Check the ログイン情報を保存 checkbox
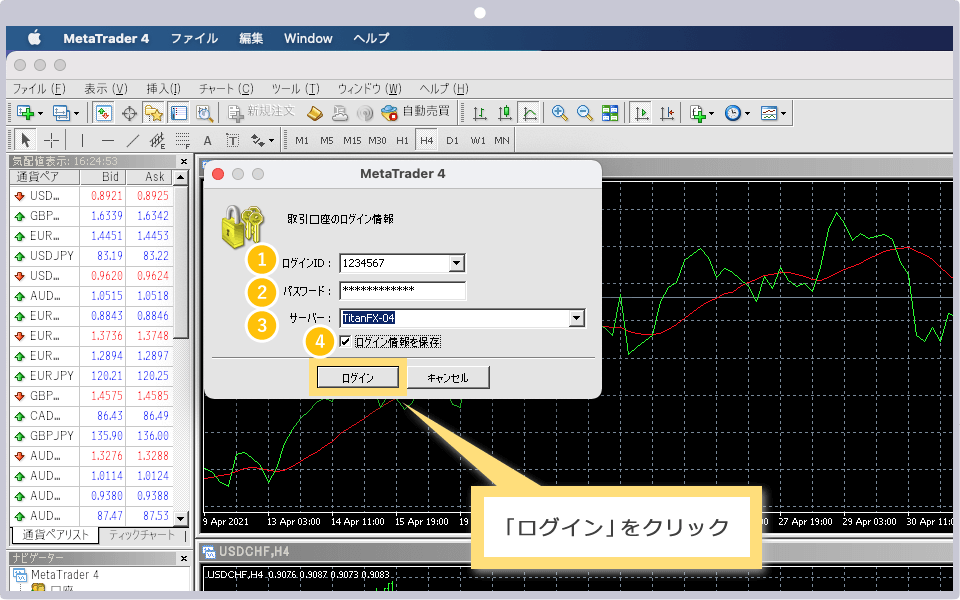 (345, 341)
